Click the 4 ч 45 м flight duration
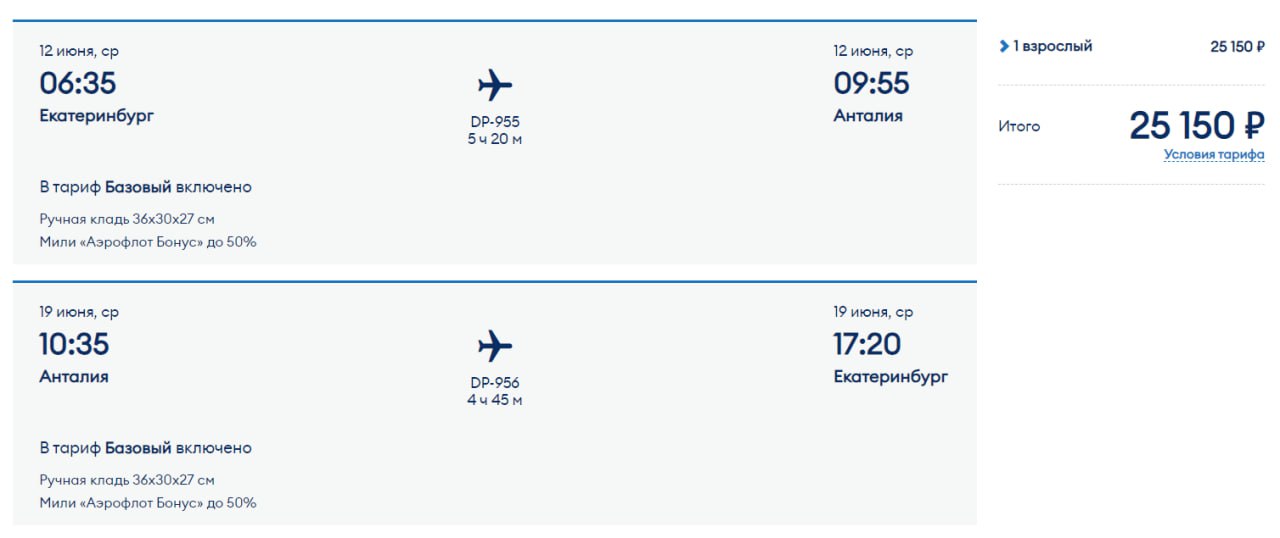 pyautogui.click(x=495, y=400)
